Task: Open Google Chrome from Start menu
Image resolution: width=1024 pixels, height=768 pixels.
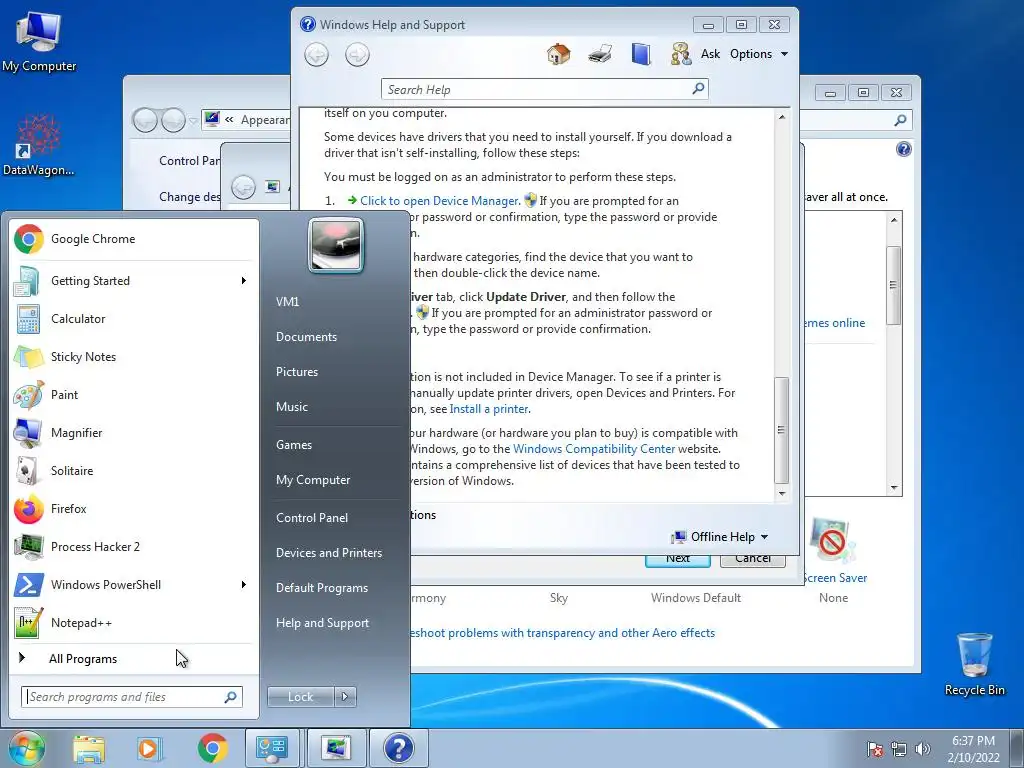Action: (x=134, y=239)
